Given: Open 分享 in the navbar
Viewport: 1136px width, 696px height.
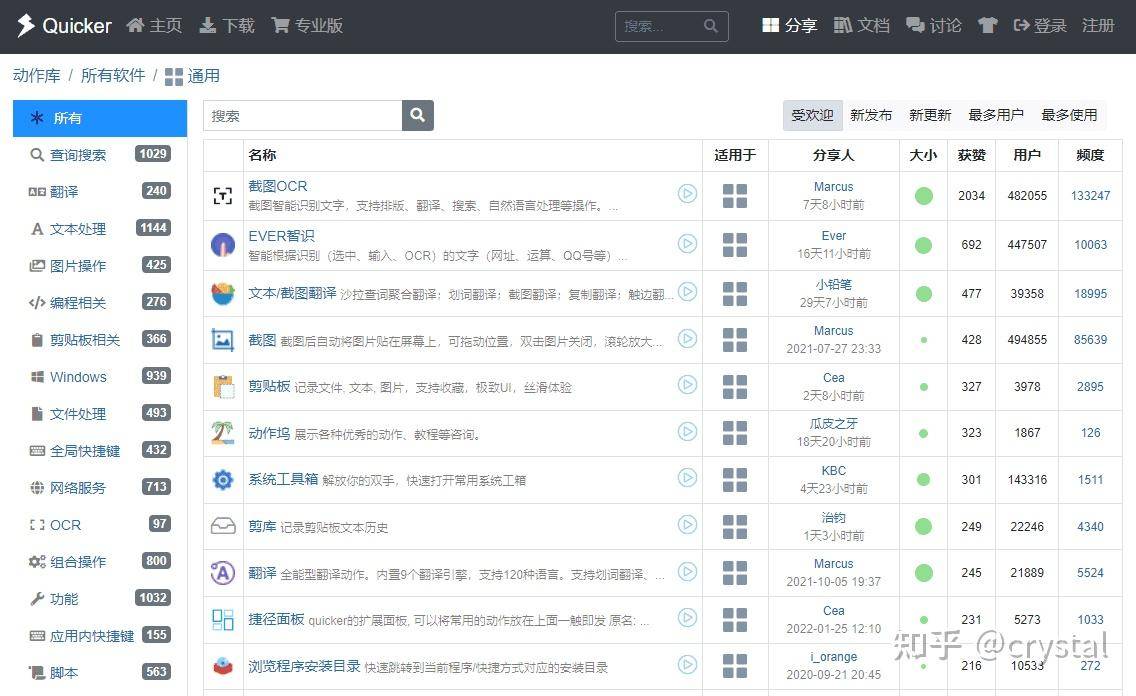Looking at the screenshot, I should (790, 26).
